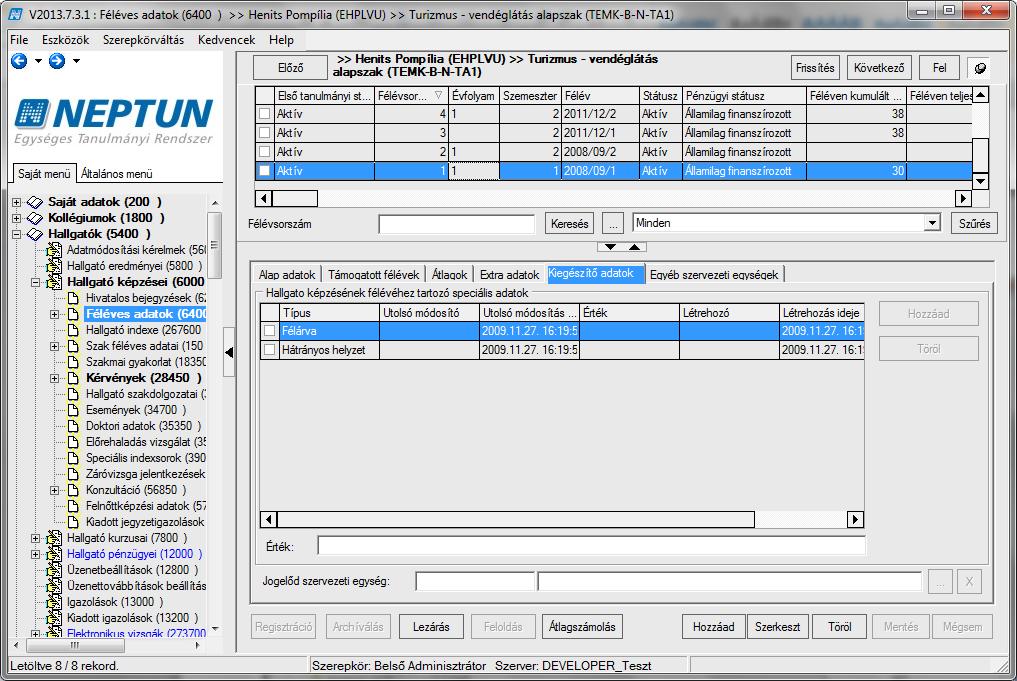Open the Eszközök menu
This screenshot has width=1017, height=681.
pyautogui.click(x=66, y=40)
